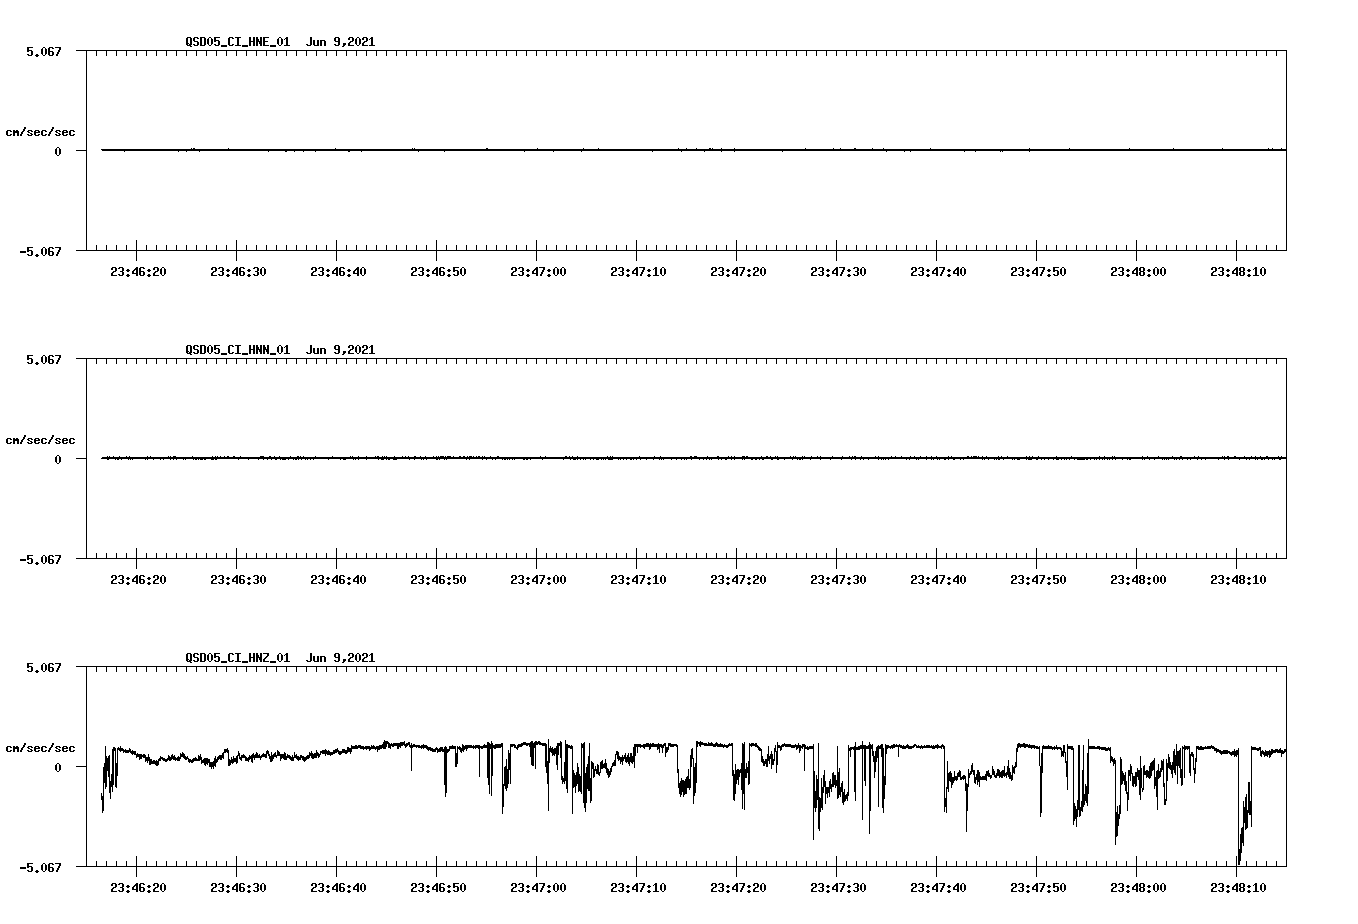The width and height of the screenshot is (1358, 924).
Task: Click the QSD05_CI_HNE_01 plot title
Action: 280,42
